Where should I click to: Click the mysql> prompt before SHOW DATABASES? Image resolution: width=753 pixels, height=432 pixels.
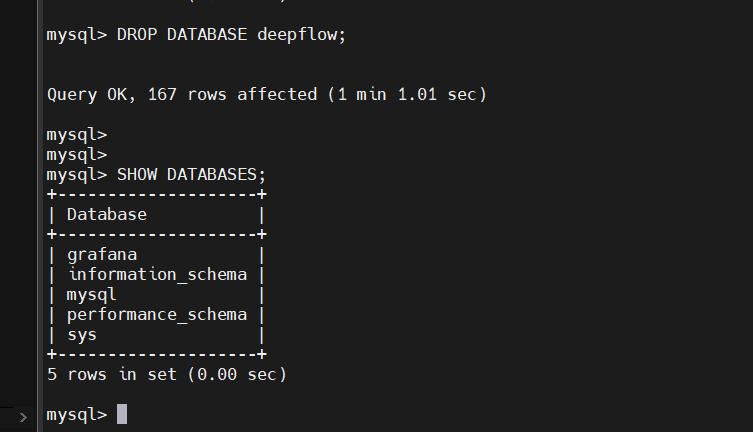click(77, 174)
